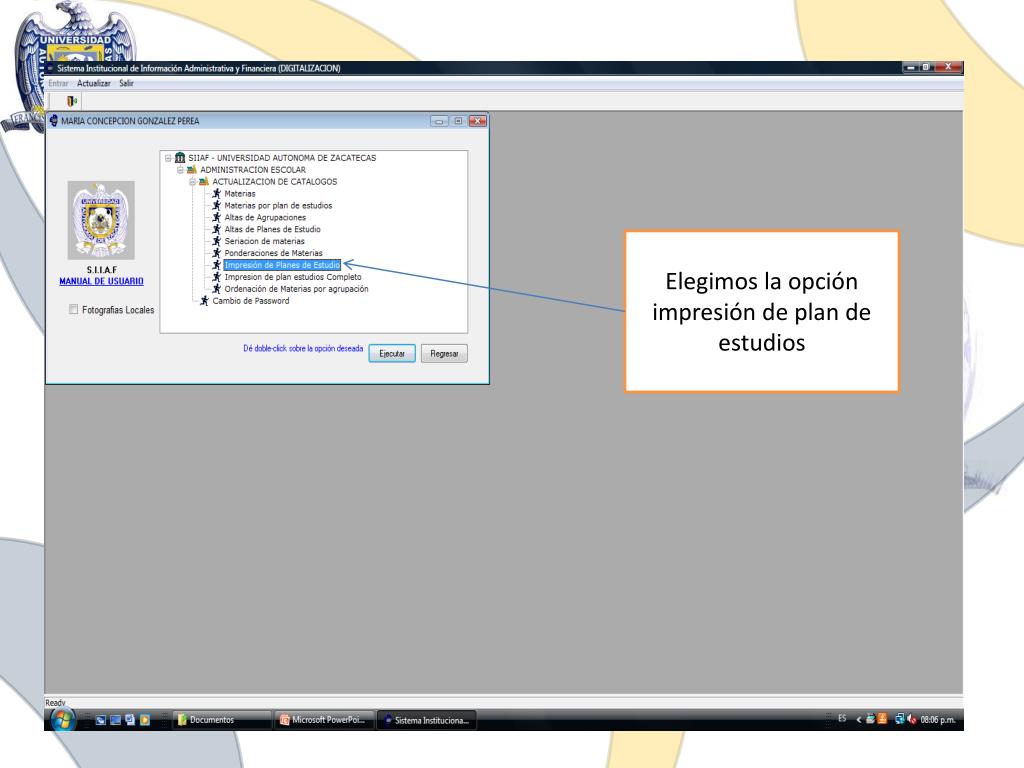Click the icon beside Altas de Agrupaciones
The height and width of the screenshot is (768, 1024).
pos(216,218)
